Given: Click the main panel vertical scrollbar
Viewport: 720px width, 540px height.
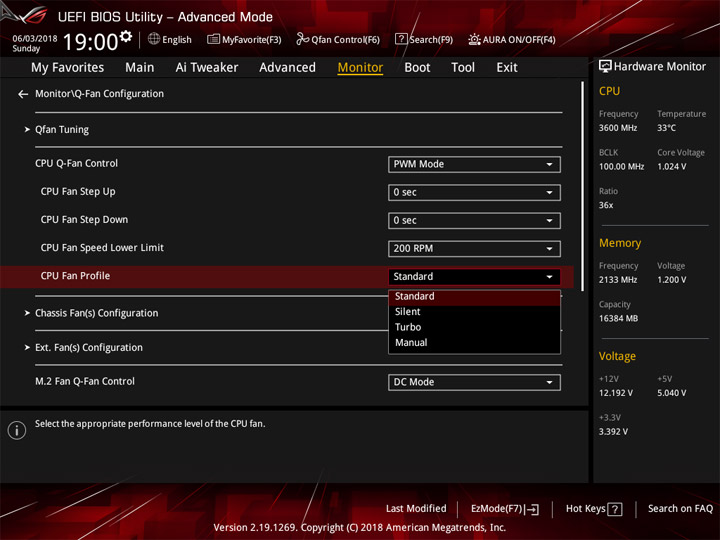Looking at the screenshot, I should [583, 186].
